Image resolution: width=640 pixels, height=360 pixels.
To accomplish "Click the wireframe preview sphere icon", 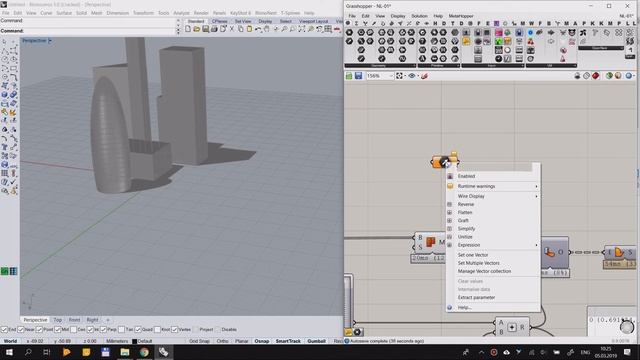I will (x=587, y=76).
